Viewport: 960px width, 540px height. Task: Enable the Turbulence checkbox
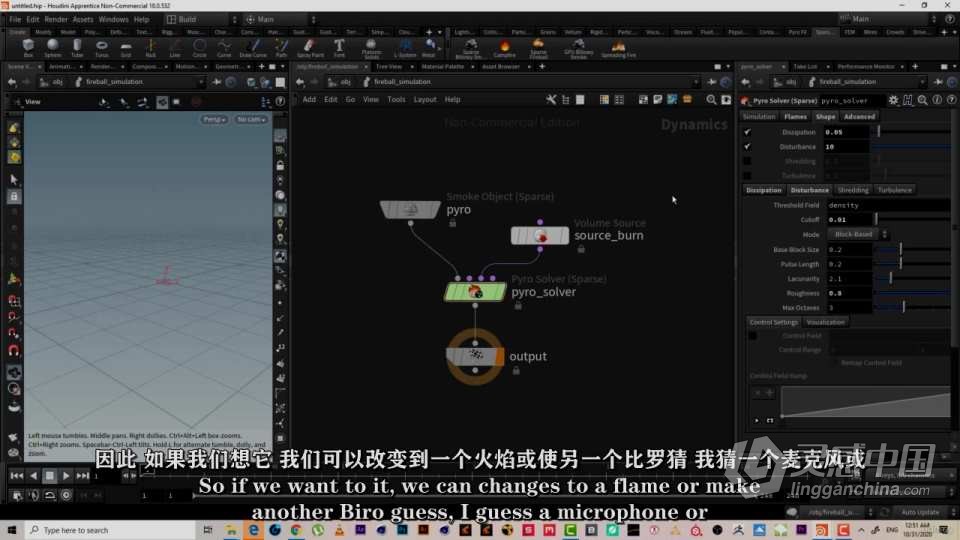[x=747, y=175]
